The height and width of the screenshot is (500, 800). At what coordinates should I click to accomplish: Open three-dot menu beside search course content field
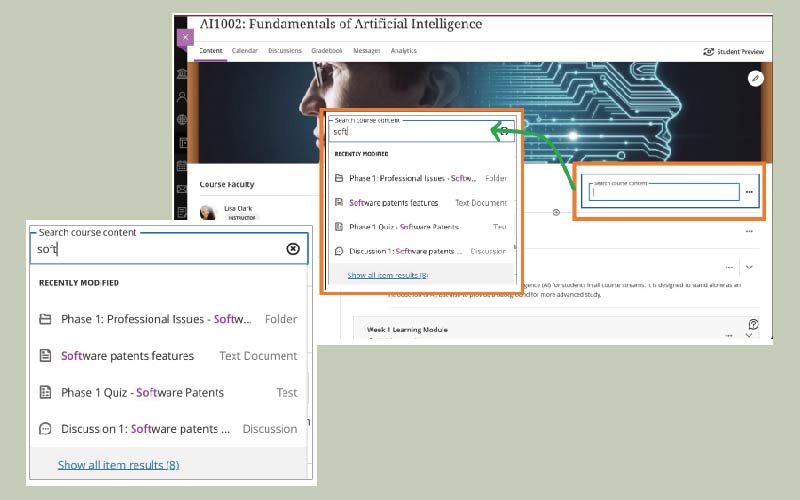point(749,191)
